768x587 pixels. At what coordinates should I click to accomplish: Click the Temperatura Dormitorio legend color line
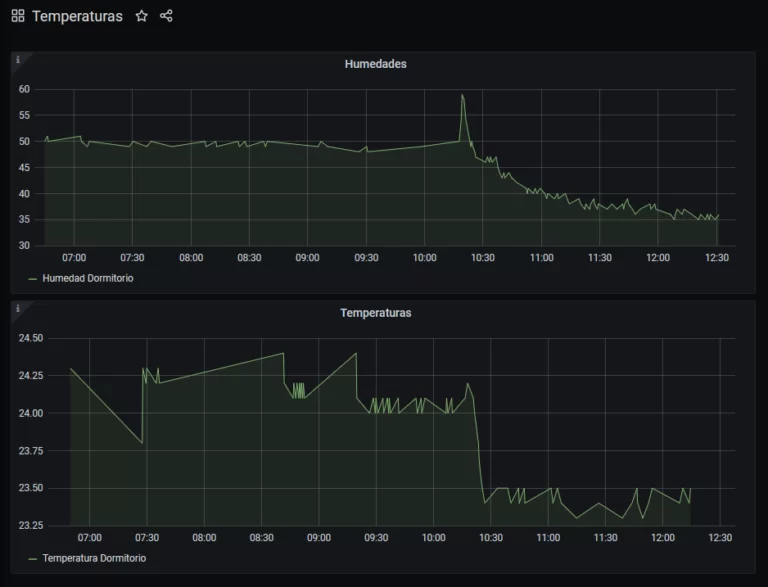tap(33, 558)
